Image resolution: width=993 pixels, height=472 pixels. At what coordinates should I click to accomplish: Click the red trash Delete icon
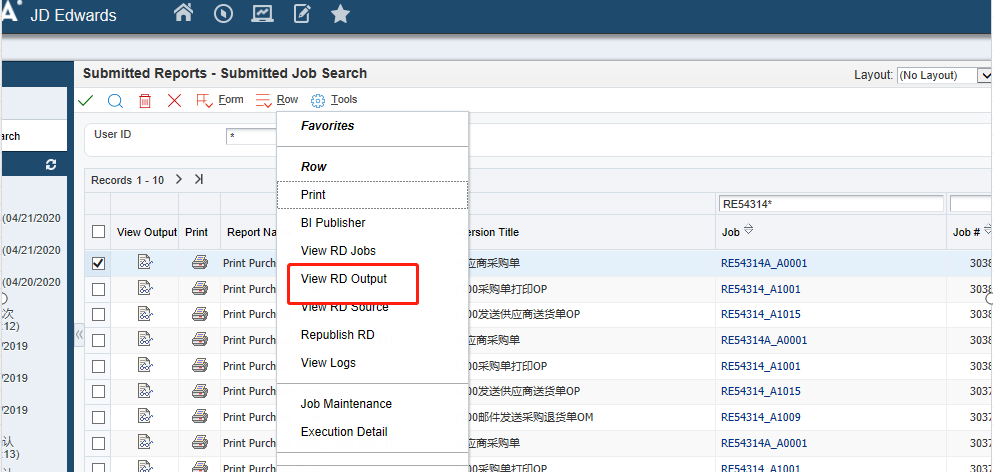click(x=145, y=100)
